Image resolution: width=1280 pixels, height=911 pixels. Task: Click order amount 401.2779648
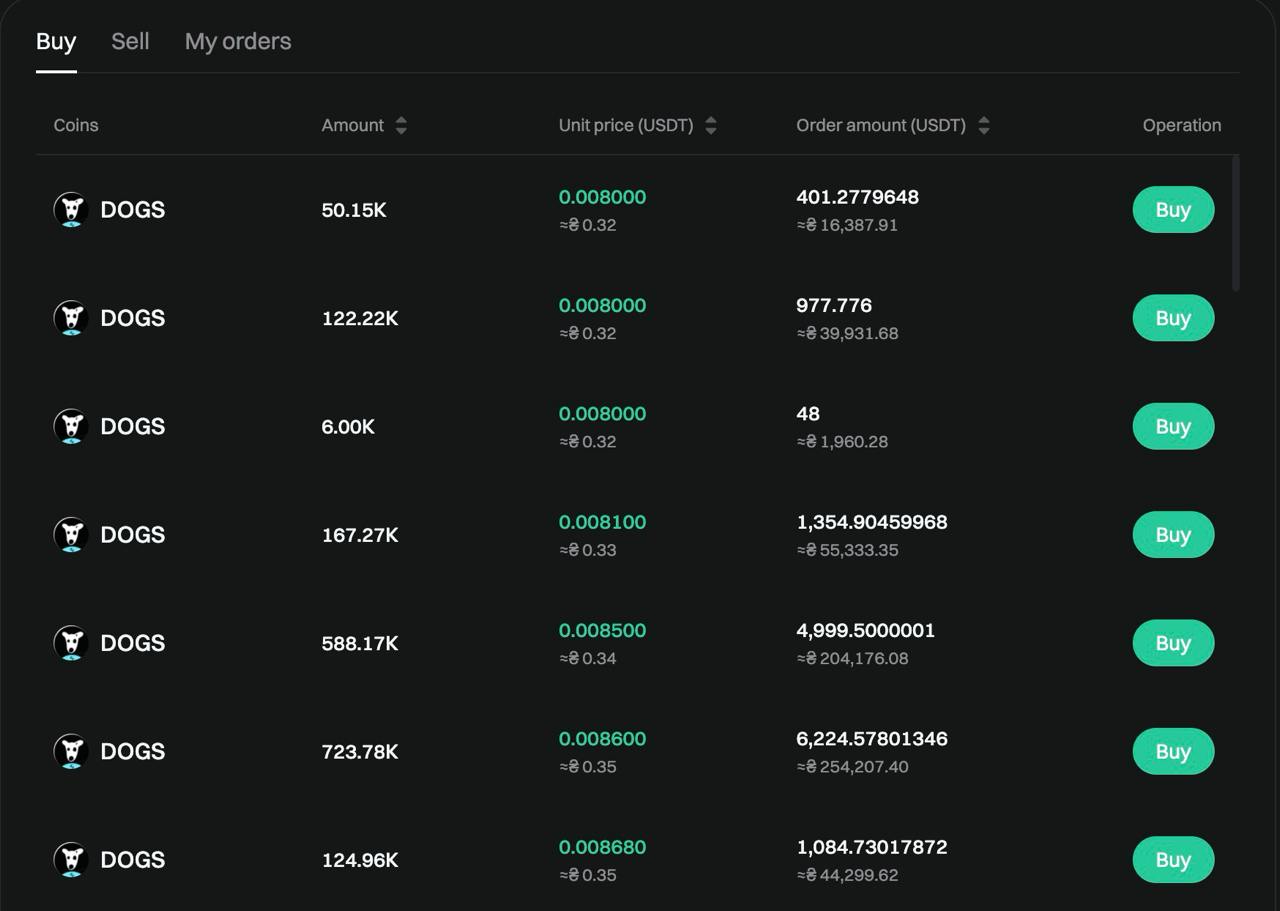(857, 197)
